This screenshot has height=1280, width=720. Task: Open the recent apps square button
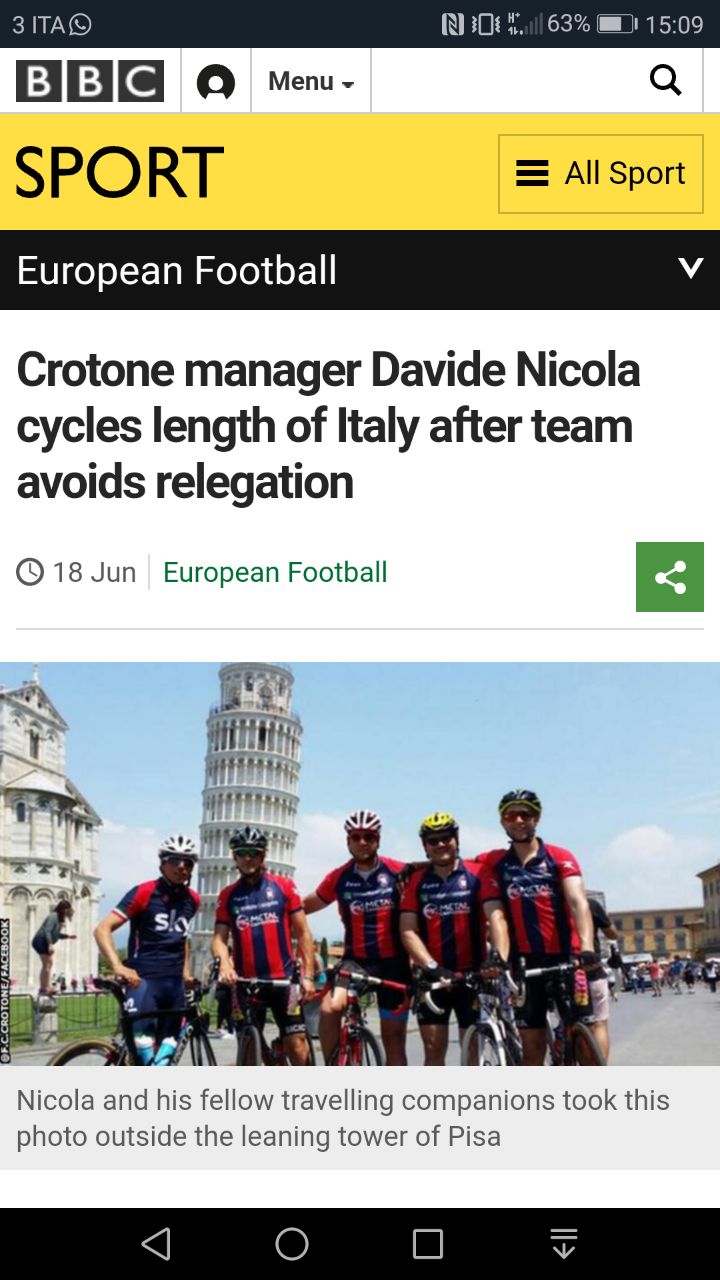428,1244
